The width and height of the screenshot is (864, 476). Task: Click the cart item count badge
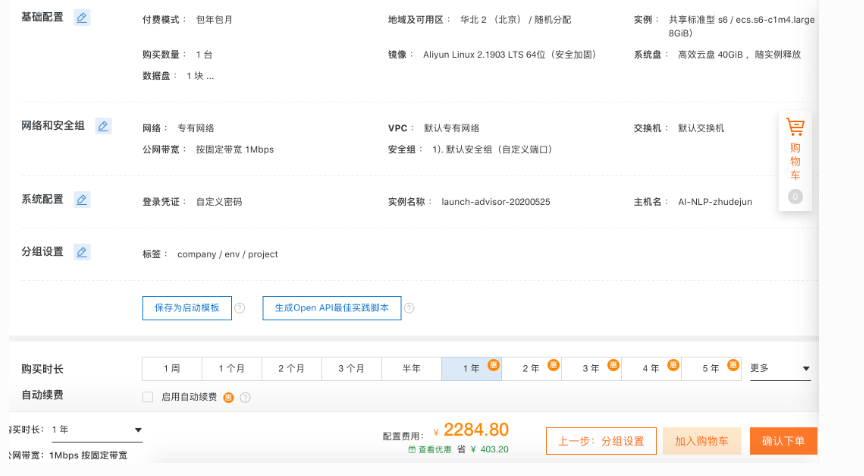(795, 197)
